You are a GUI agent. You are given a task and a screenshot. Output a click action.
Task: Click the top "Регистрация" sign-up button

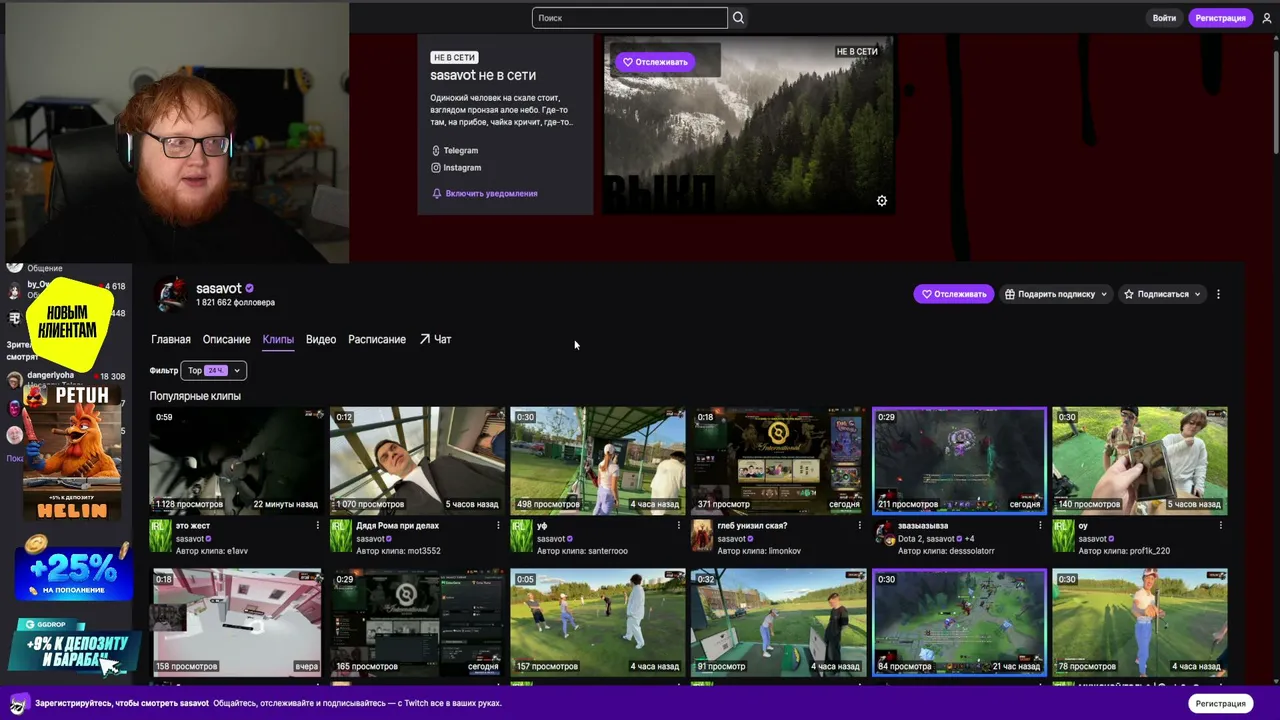pyautogui.click(x=1220, y=18)
